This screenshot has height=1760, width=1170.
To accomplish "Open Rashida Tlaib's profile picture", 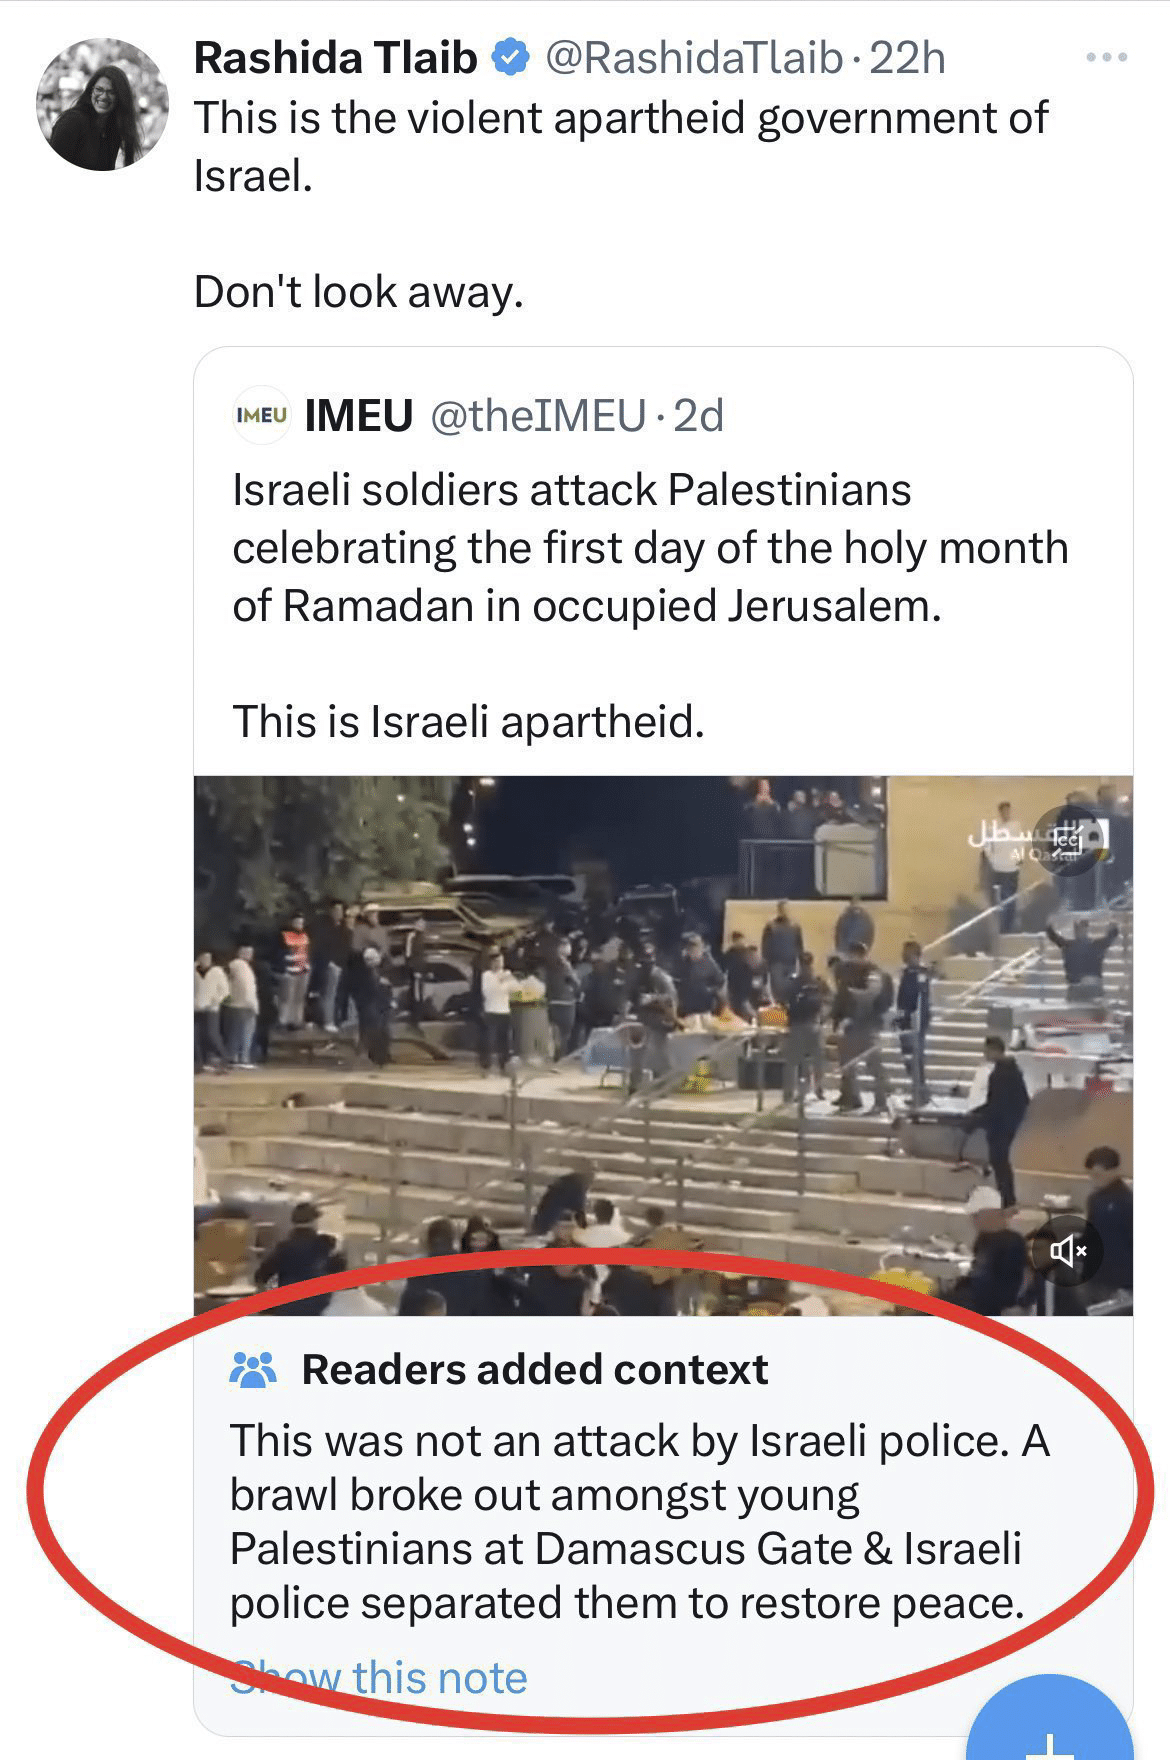I will coord(102,104).
